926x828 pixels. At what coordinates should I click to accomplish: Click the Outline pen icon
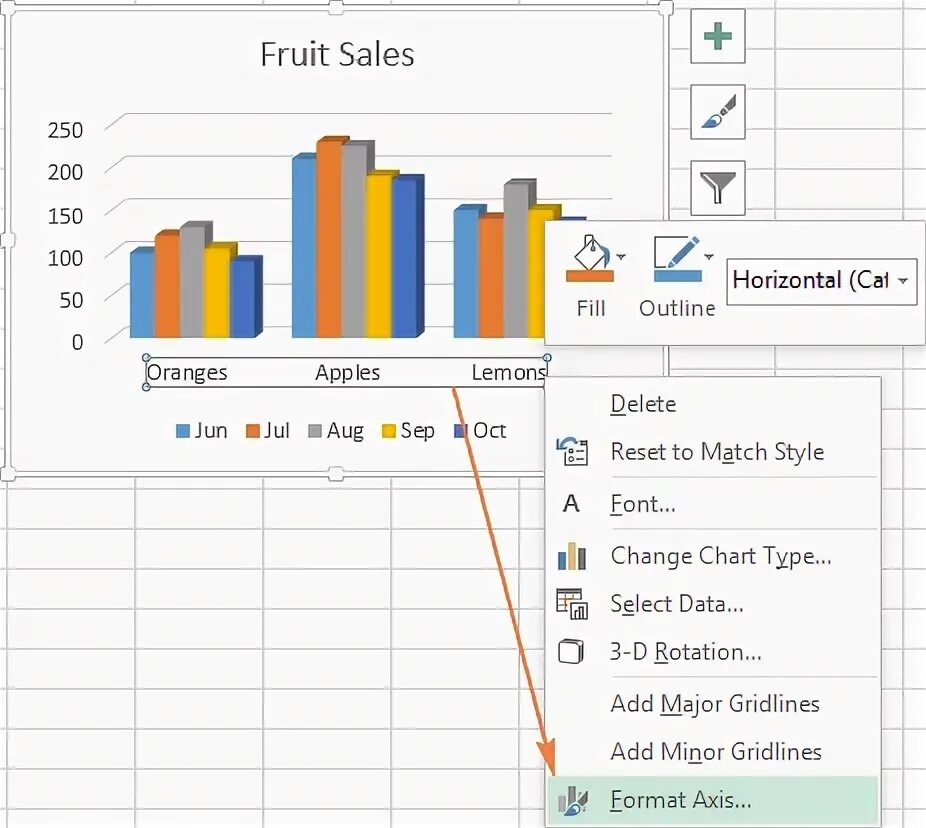coord(675,258)
